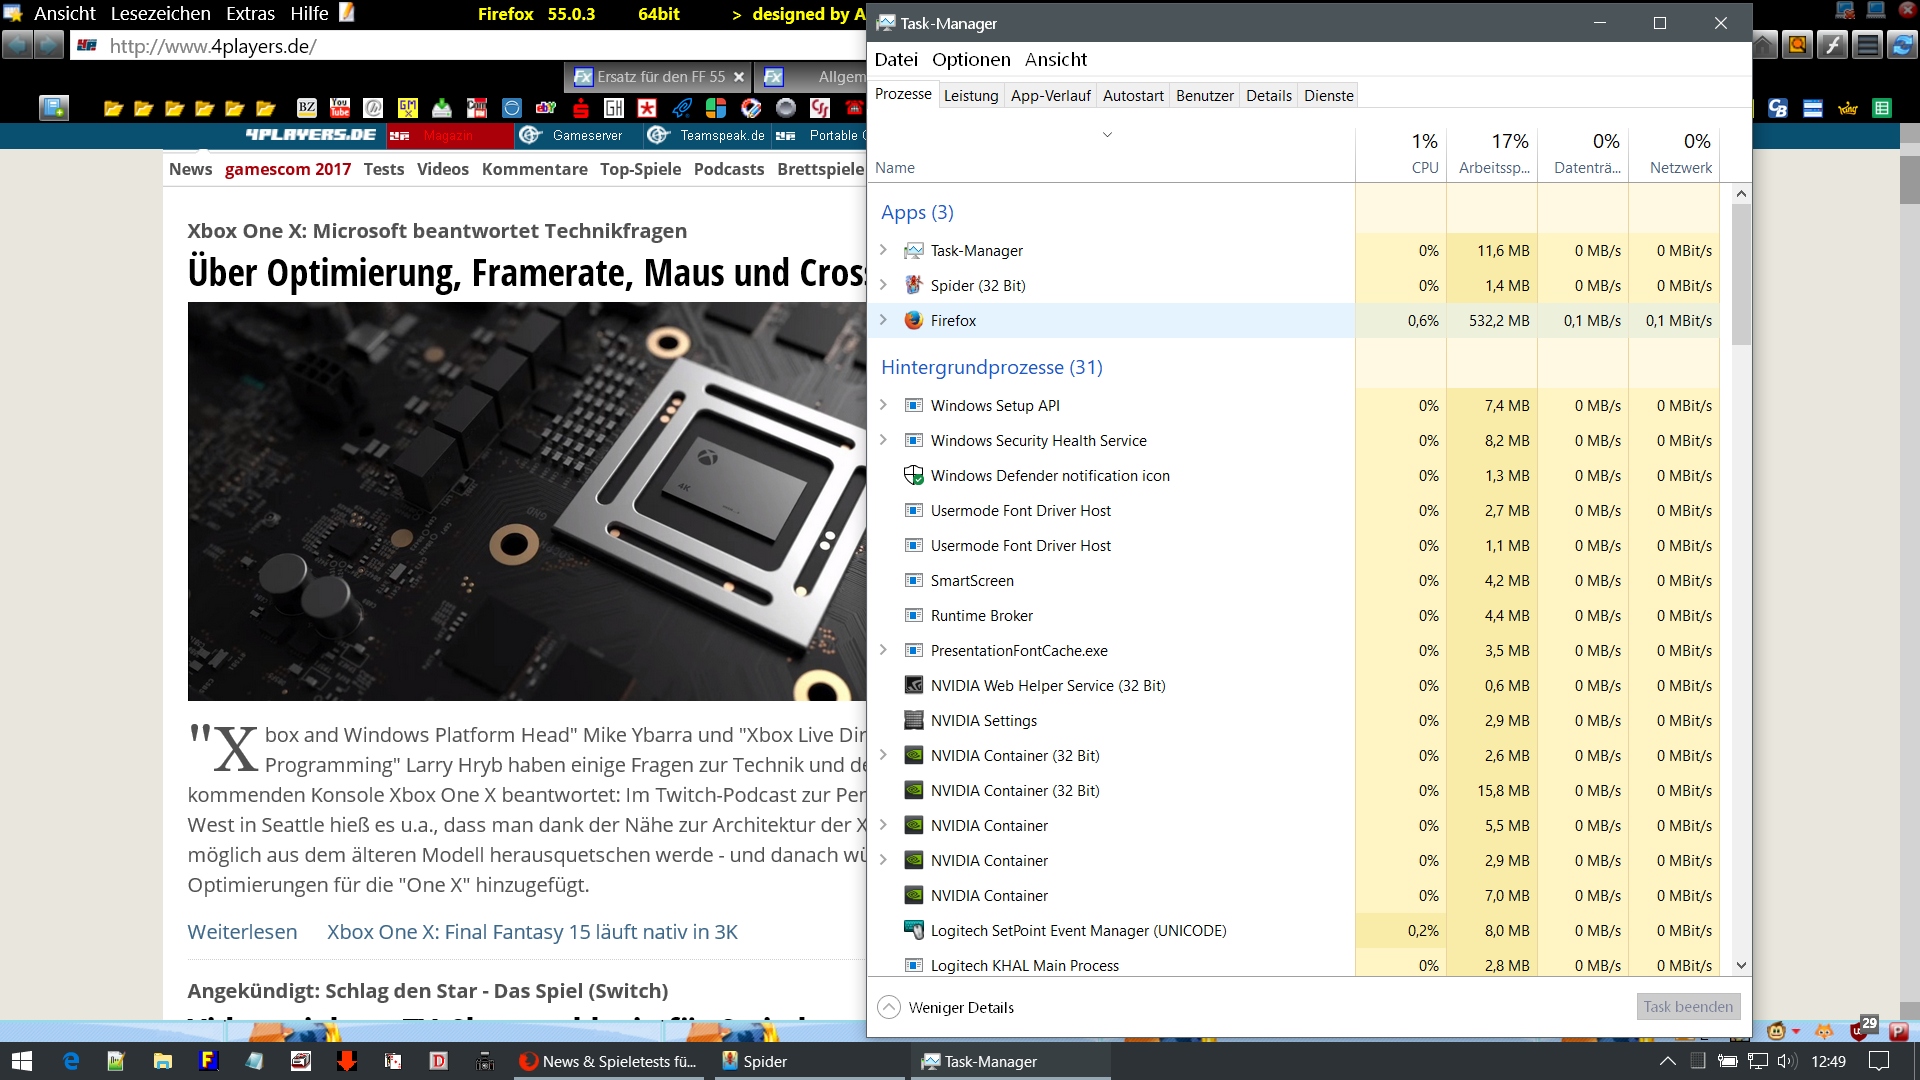Image resolution: width=1920 pixels, height=1080 pixels.
Task: Close the 'Ersatz für den FF 55' tab
Action: (739, 77)
